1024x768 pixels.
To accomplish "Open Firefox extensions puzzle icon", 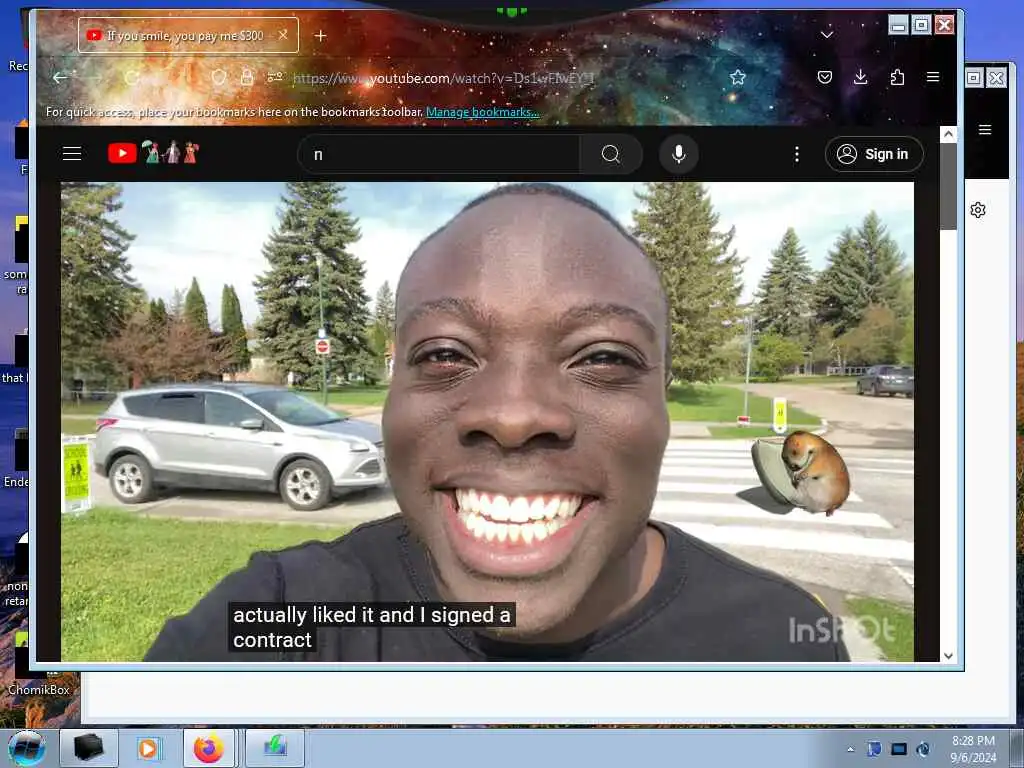I will click(x=897, y=78).
